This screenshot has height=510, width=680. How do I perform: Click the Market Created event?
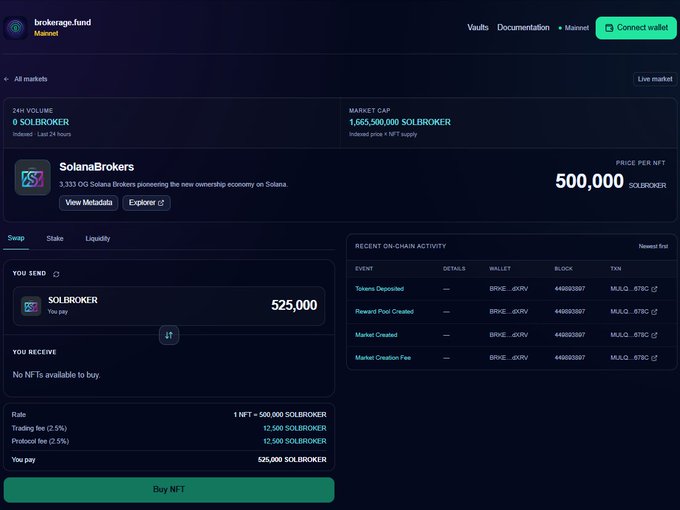[x=376, y=335]
